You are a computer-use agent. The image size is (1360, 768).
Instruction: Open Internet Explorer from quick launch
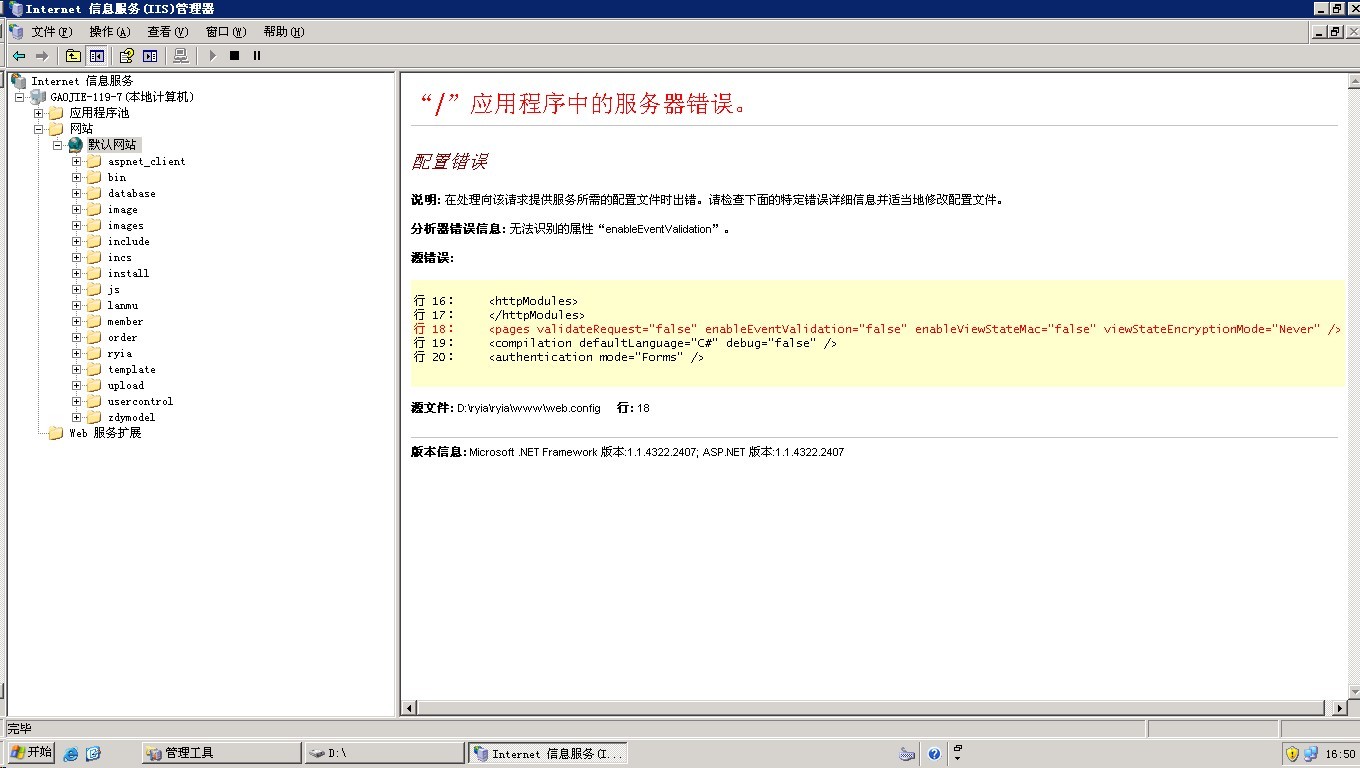[71, 754]
